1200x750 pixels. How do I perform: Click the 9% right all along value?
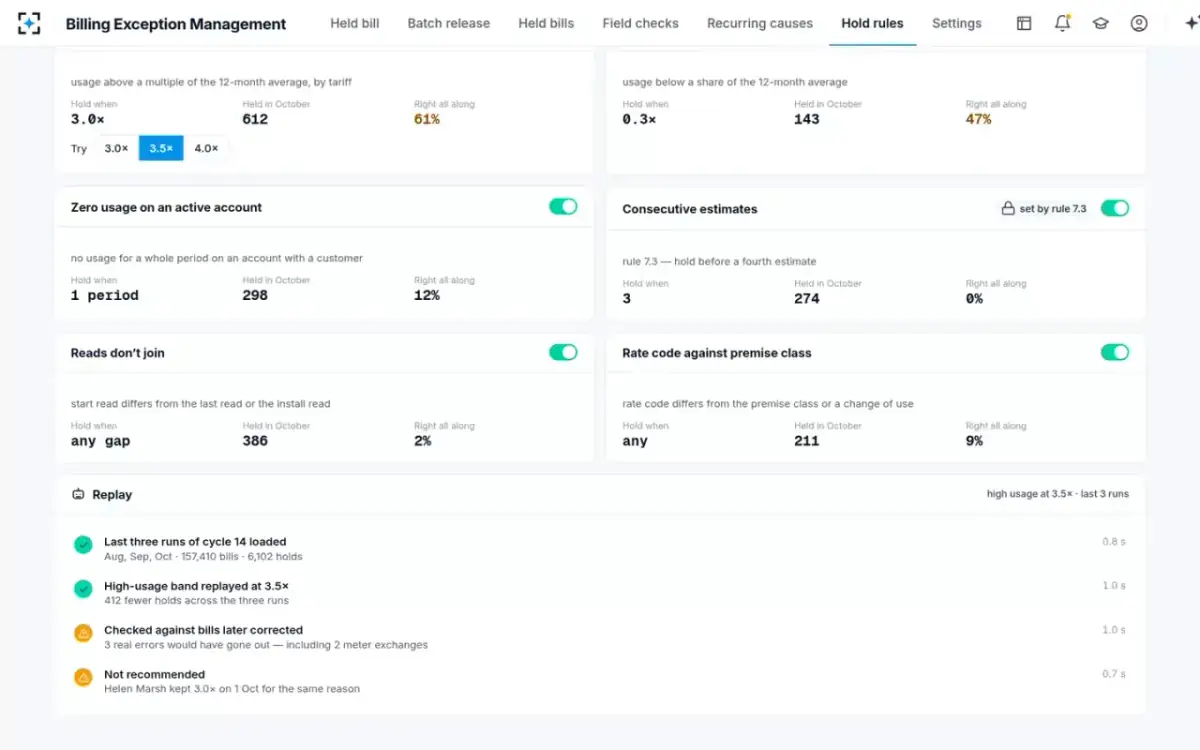pyautogui.click(x=975, y=441)
